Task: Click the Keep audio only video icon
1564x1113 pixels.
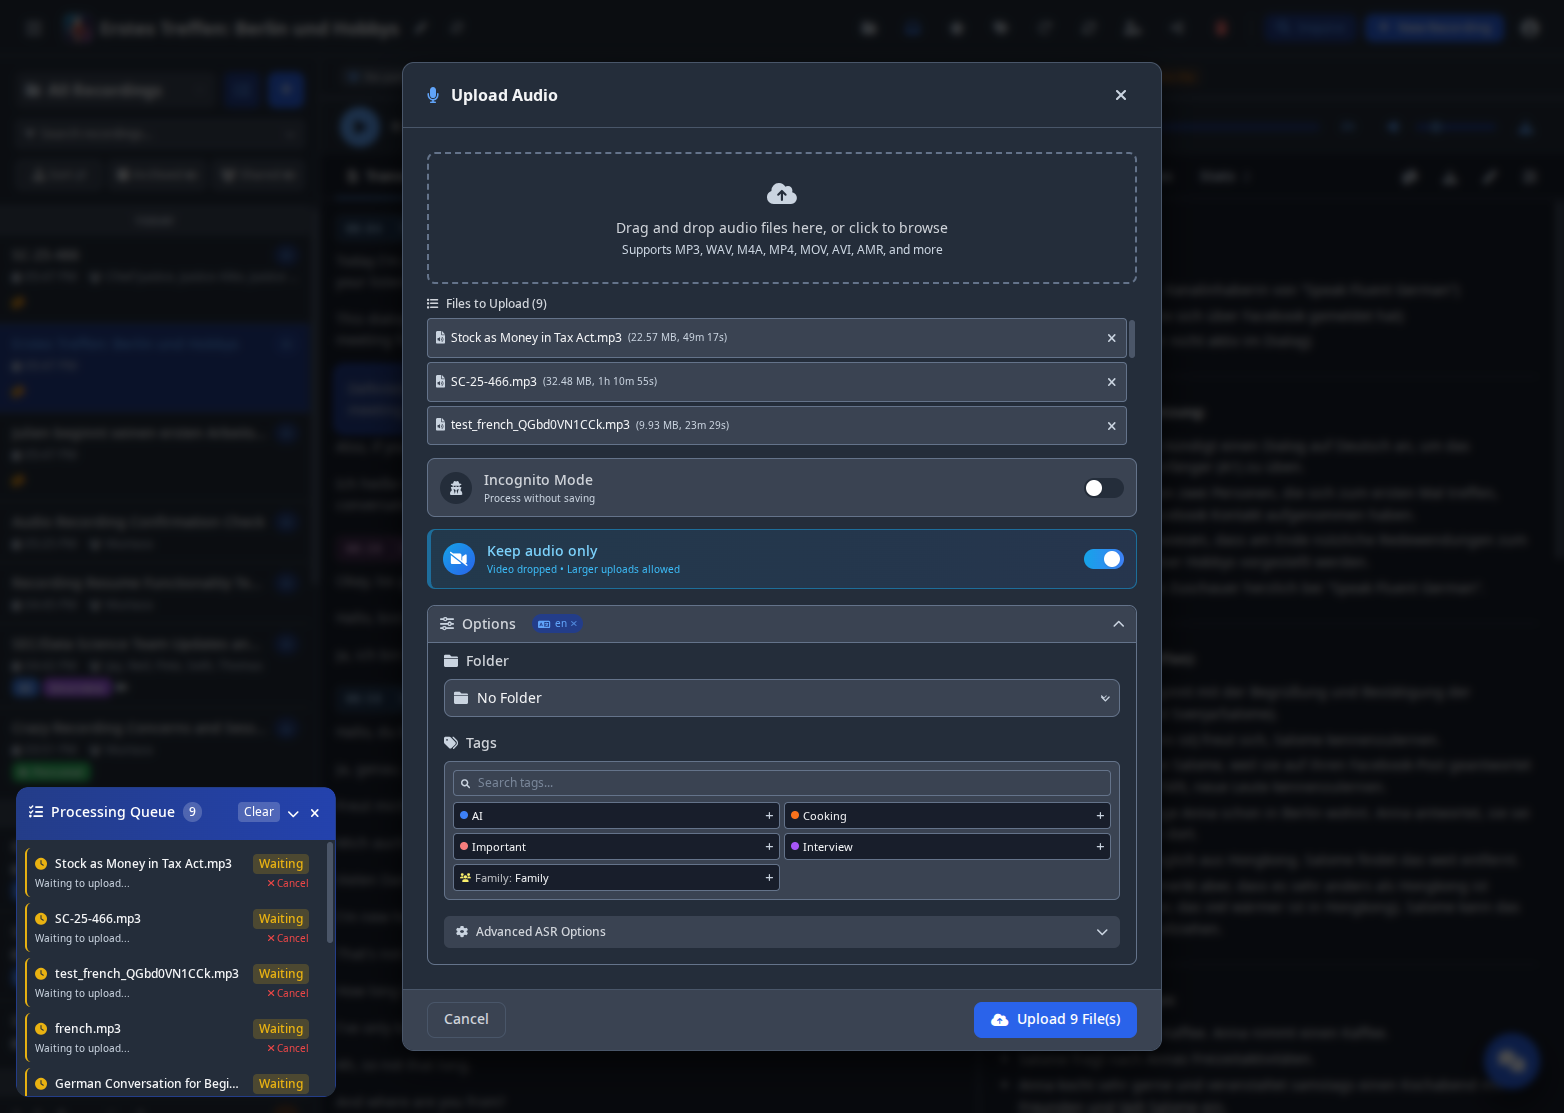Action: pos(459,559)
